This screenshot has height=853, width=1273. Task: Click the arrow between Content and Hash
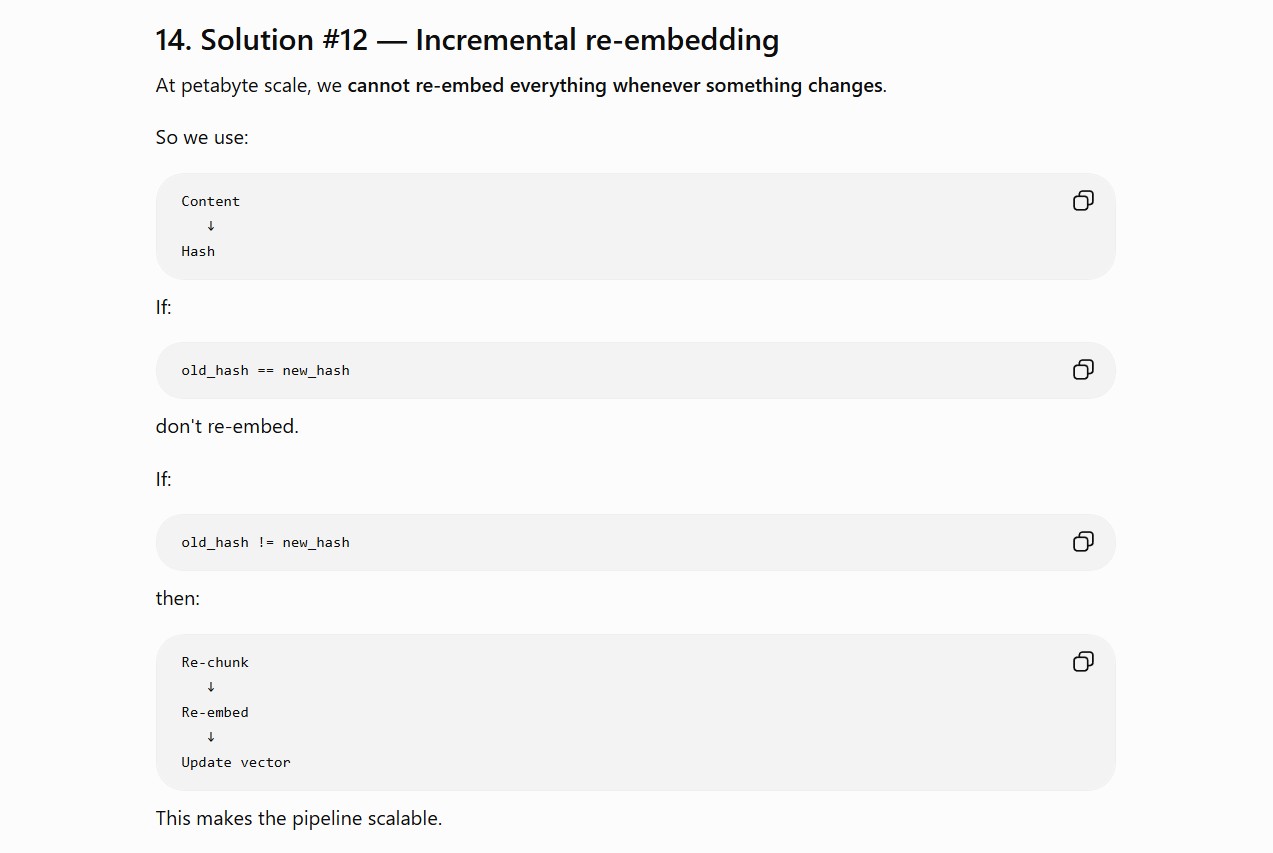point(211,226)
